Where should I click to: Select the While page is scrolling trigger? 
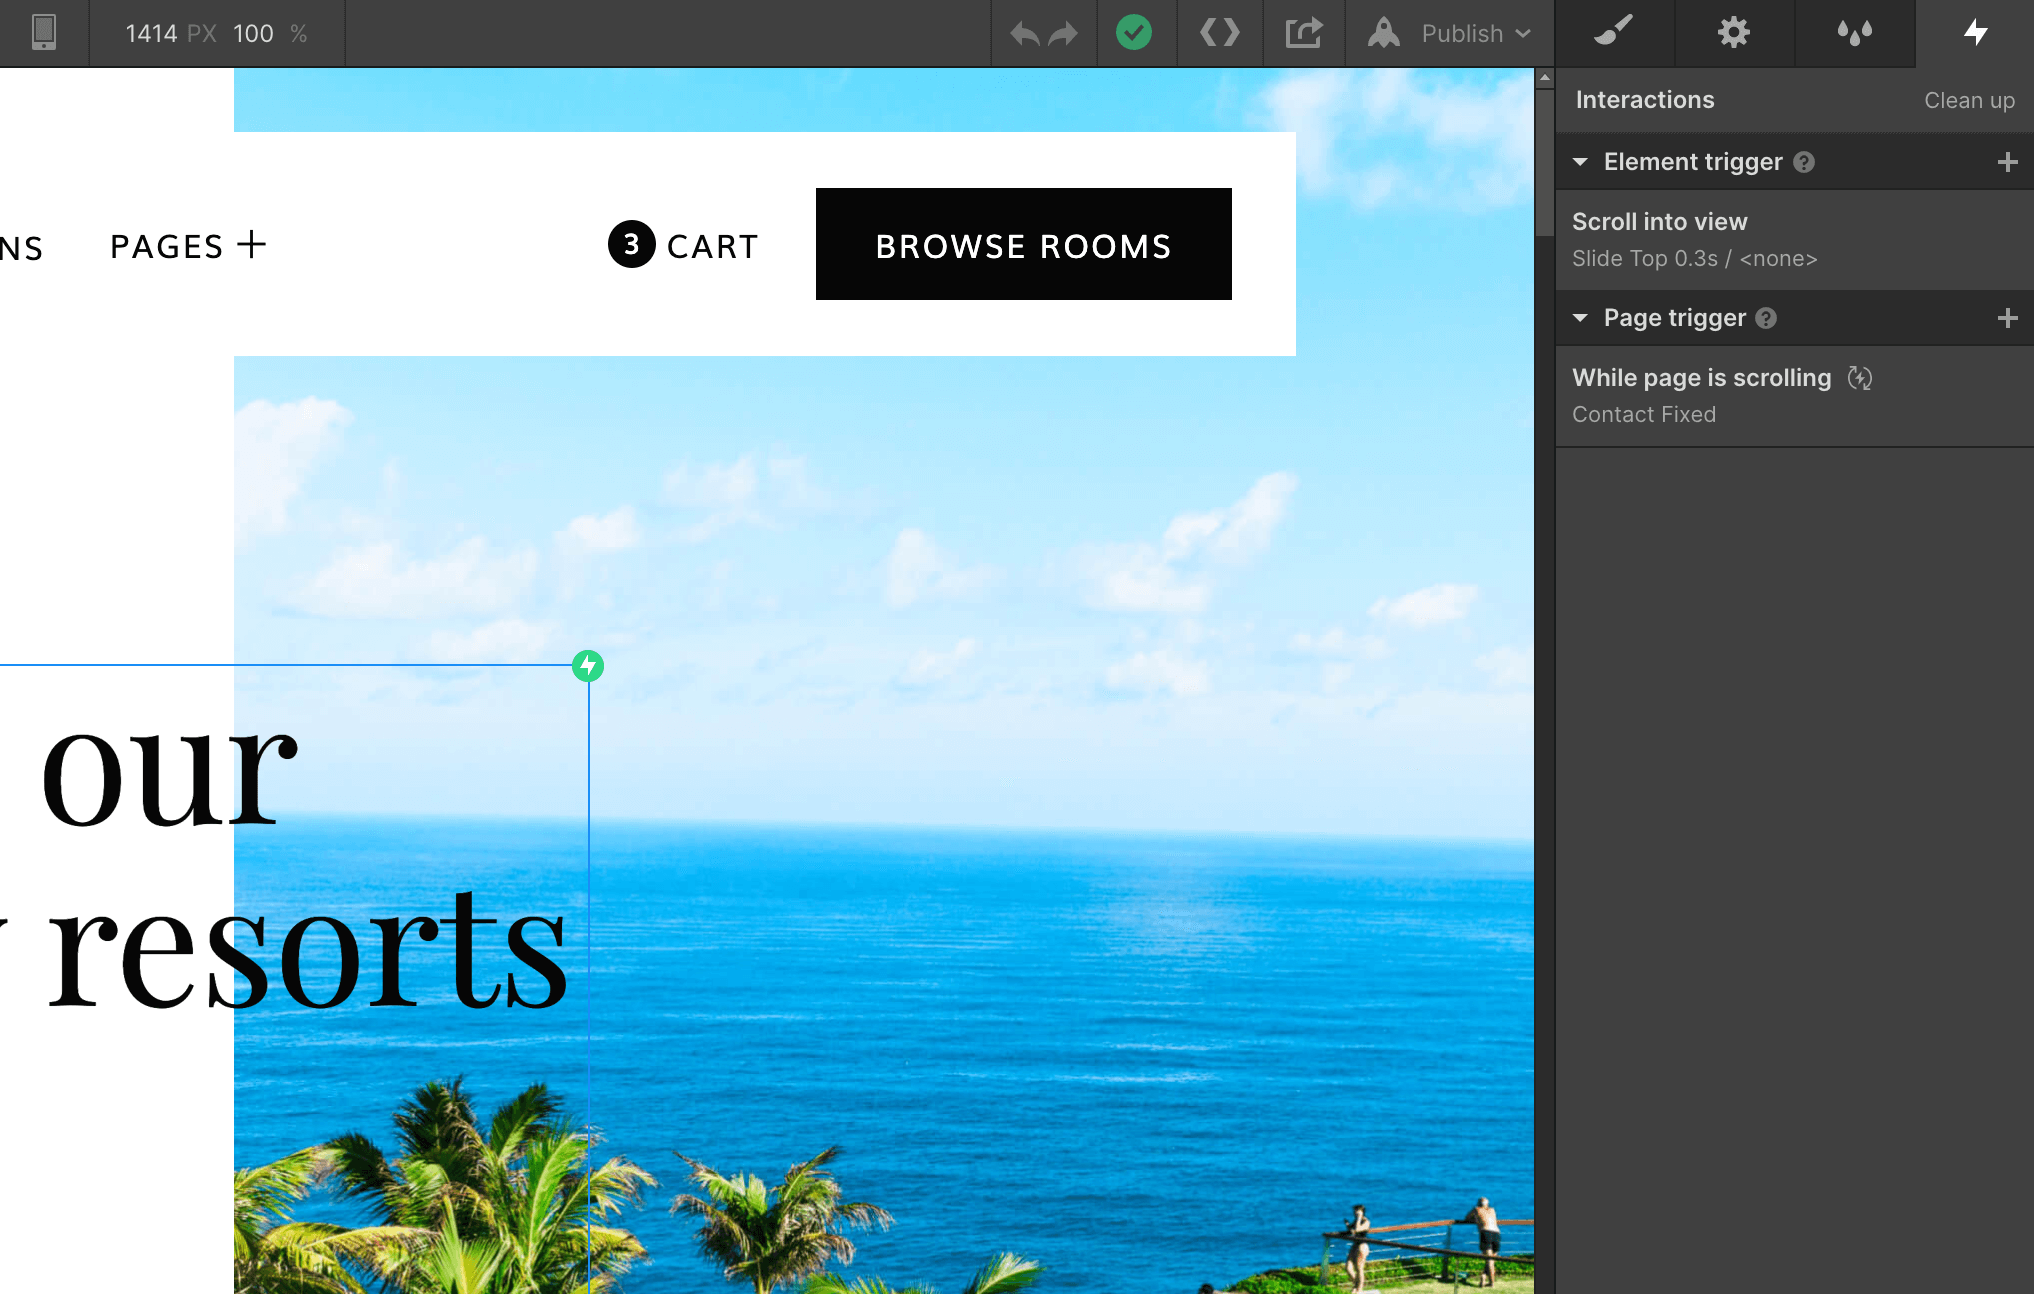pos(1700,378)
